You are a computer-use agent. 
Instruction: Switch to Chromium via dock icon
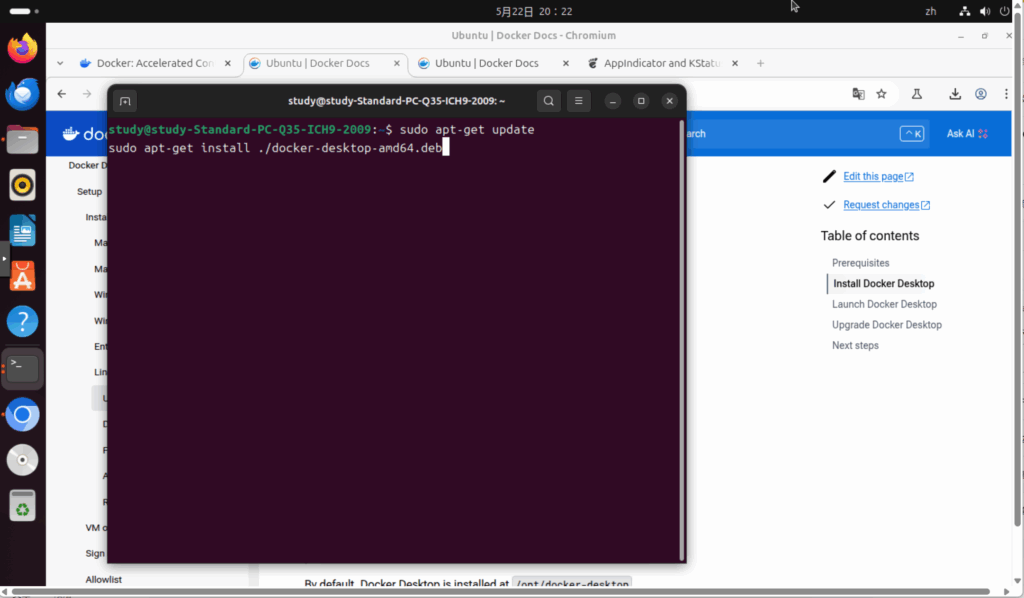tap(22, 415)
